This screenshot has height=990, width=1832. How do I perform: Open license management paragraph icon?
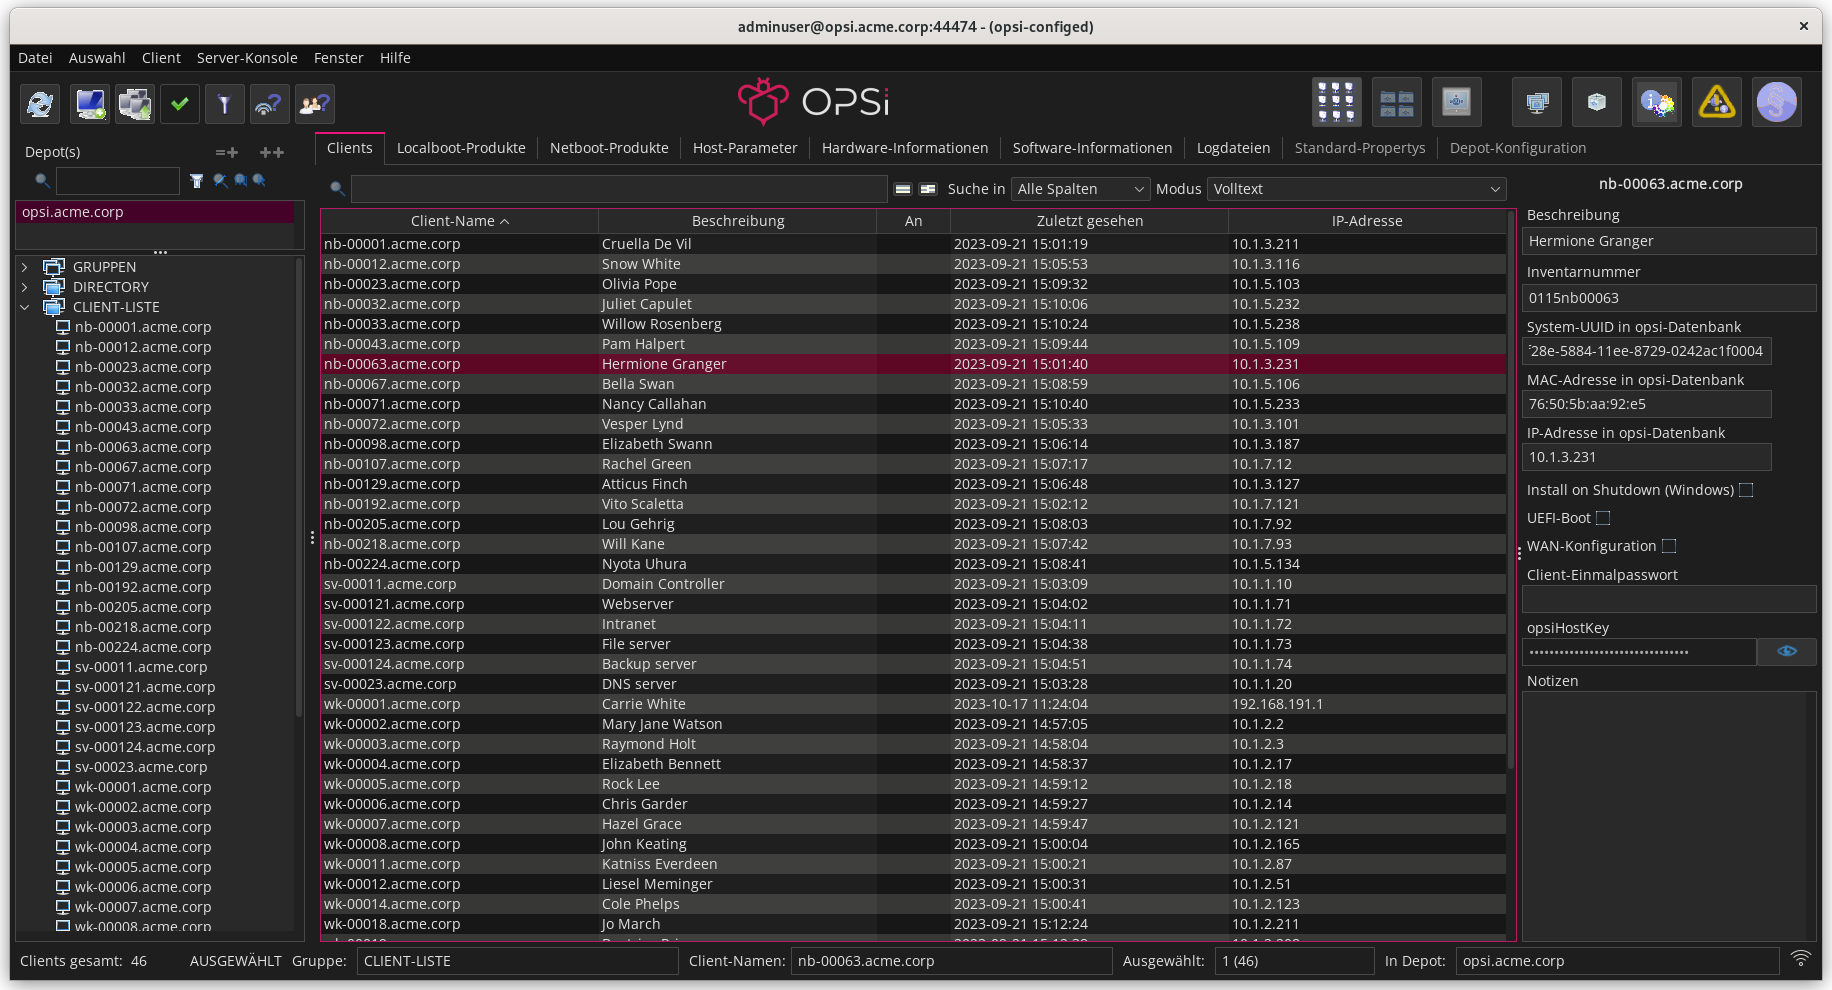tap(1776, 102)
